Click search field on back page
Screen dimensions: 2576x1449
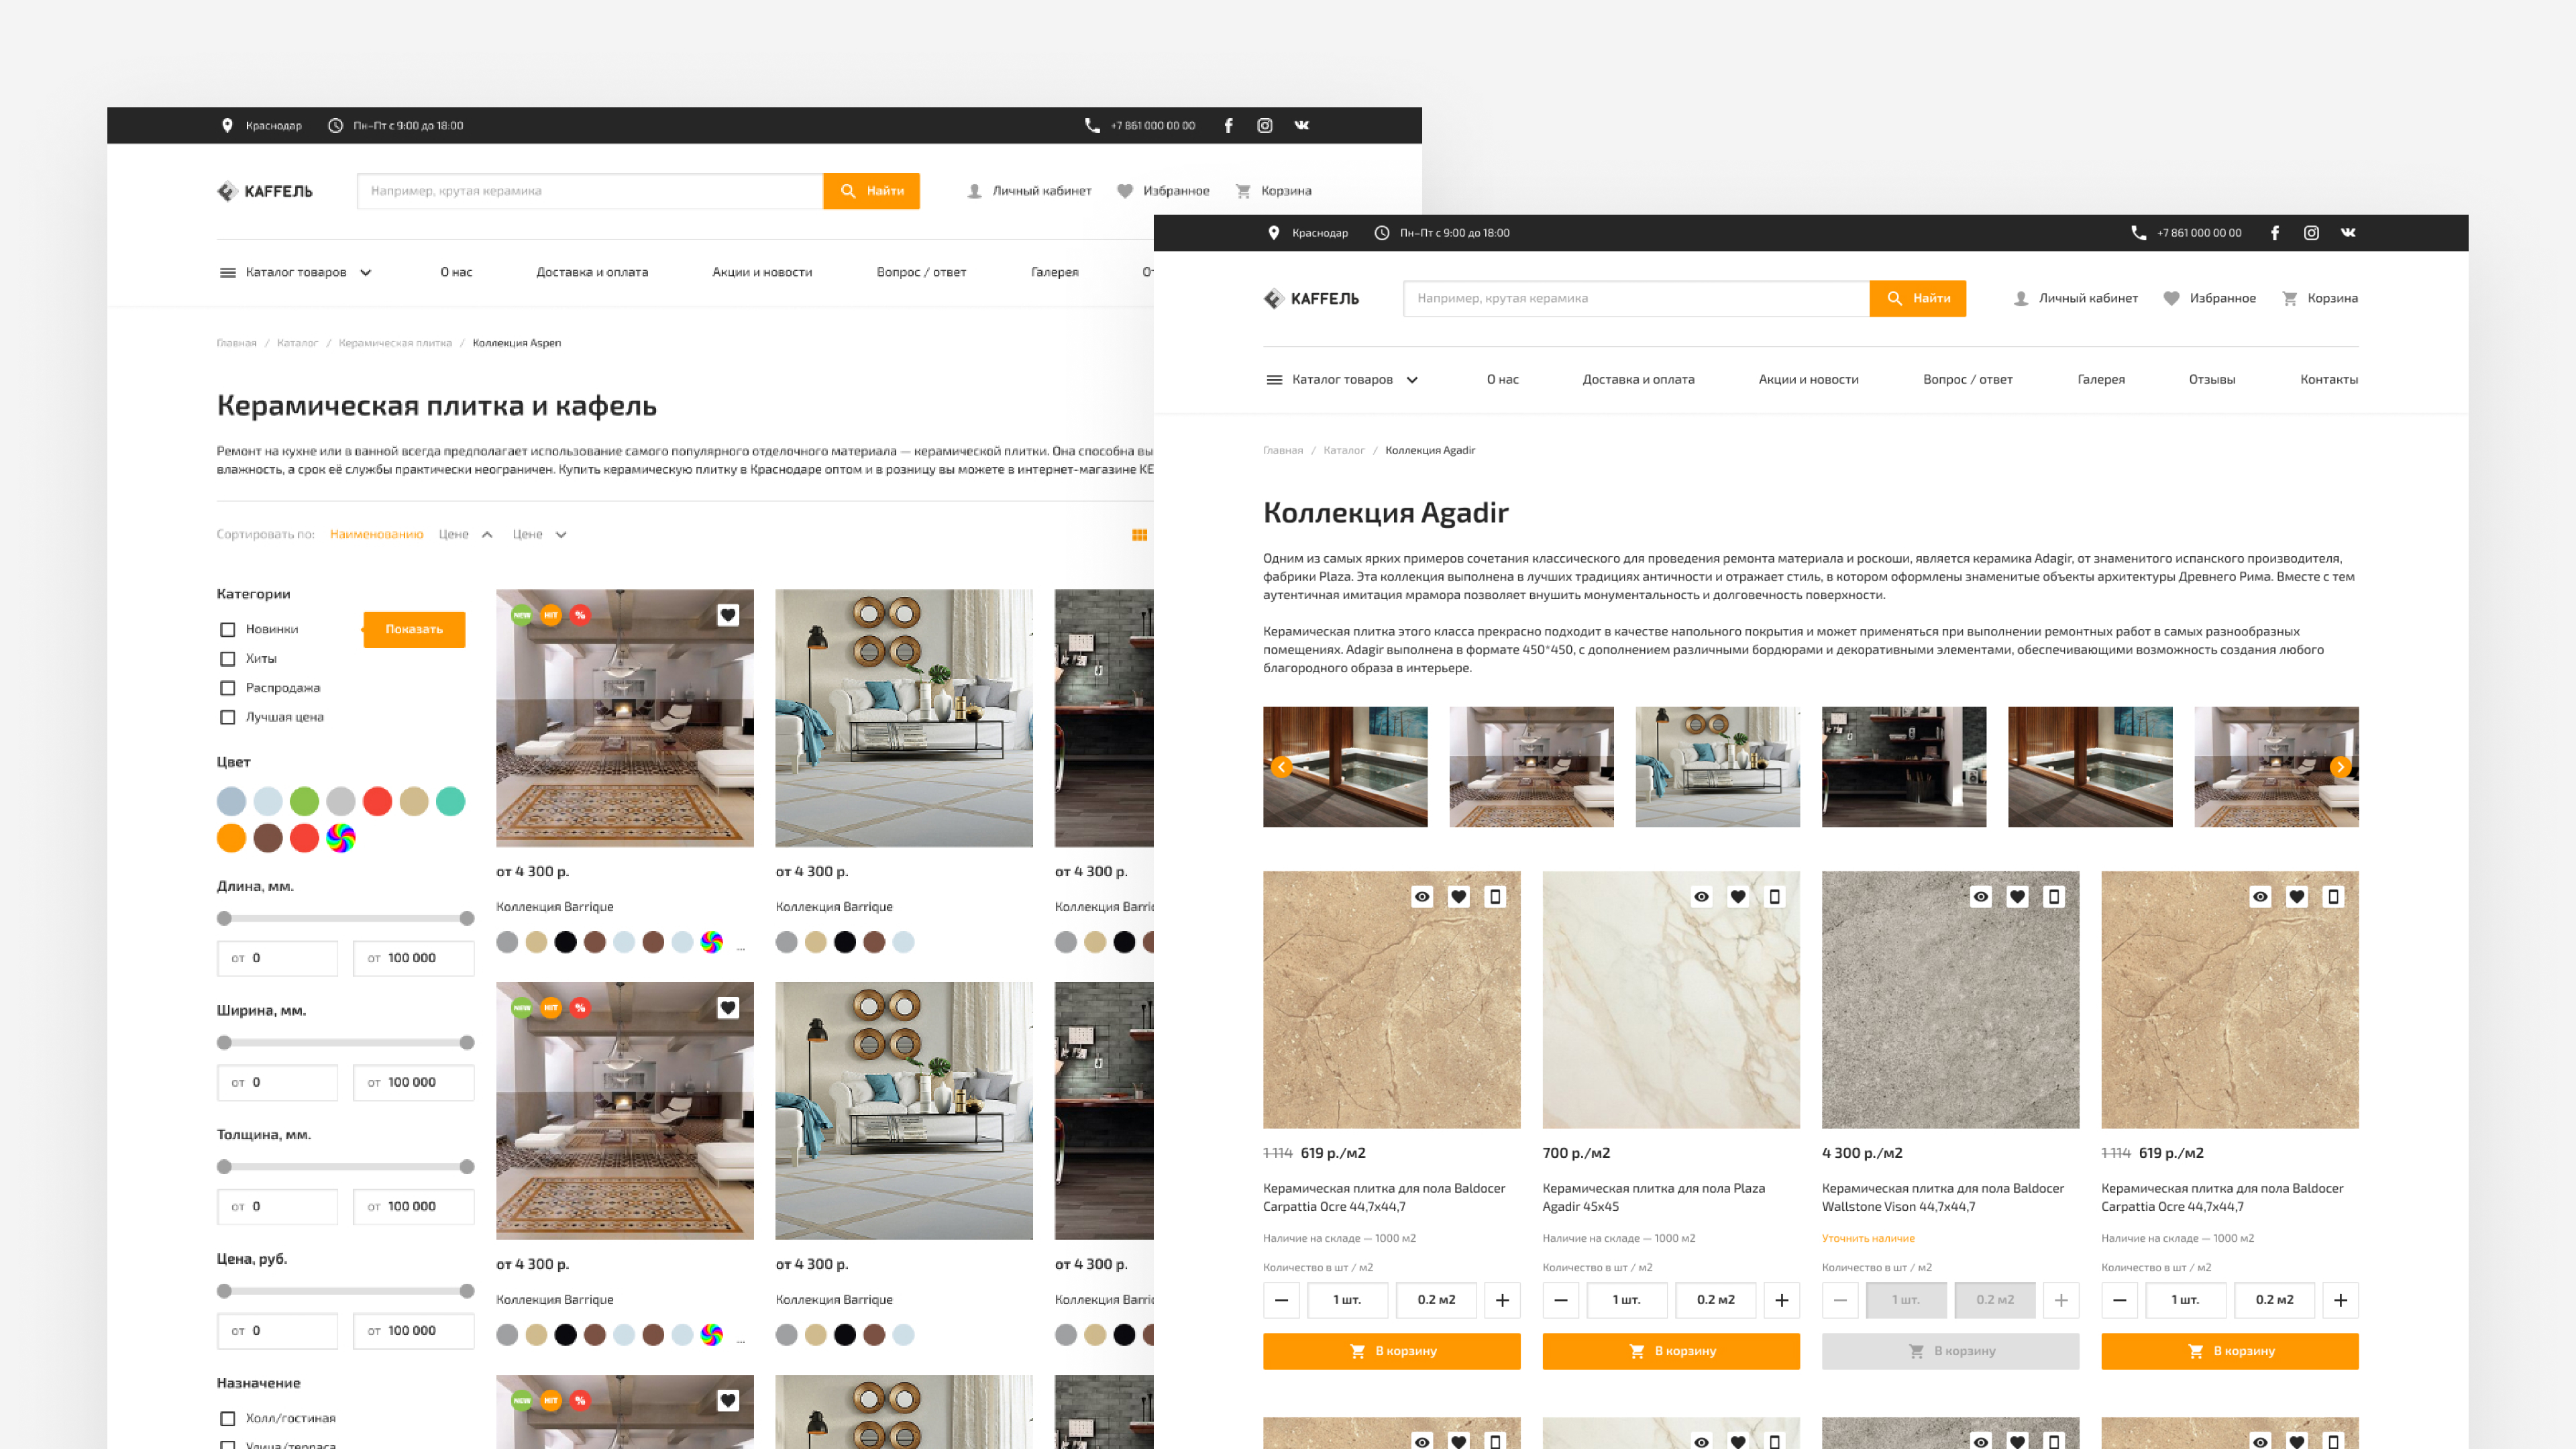pos(590,192)
